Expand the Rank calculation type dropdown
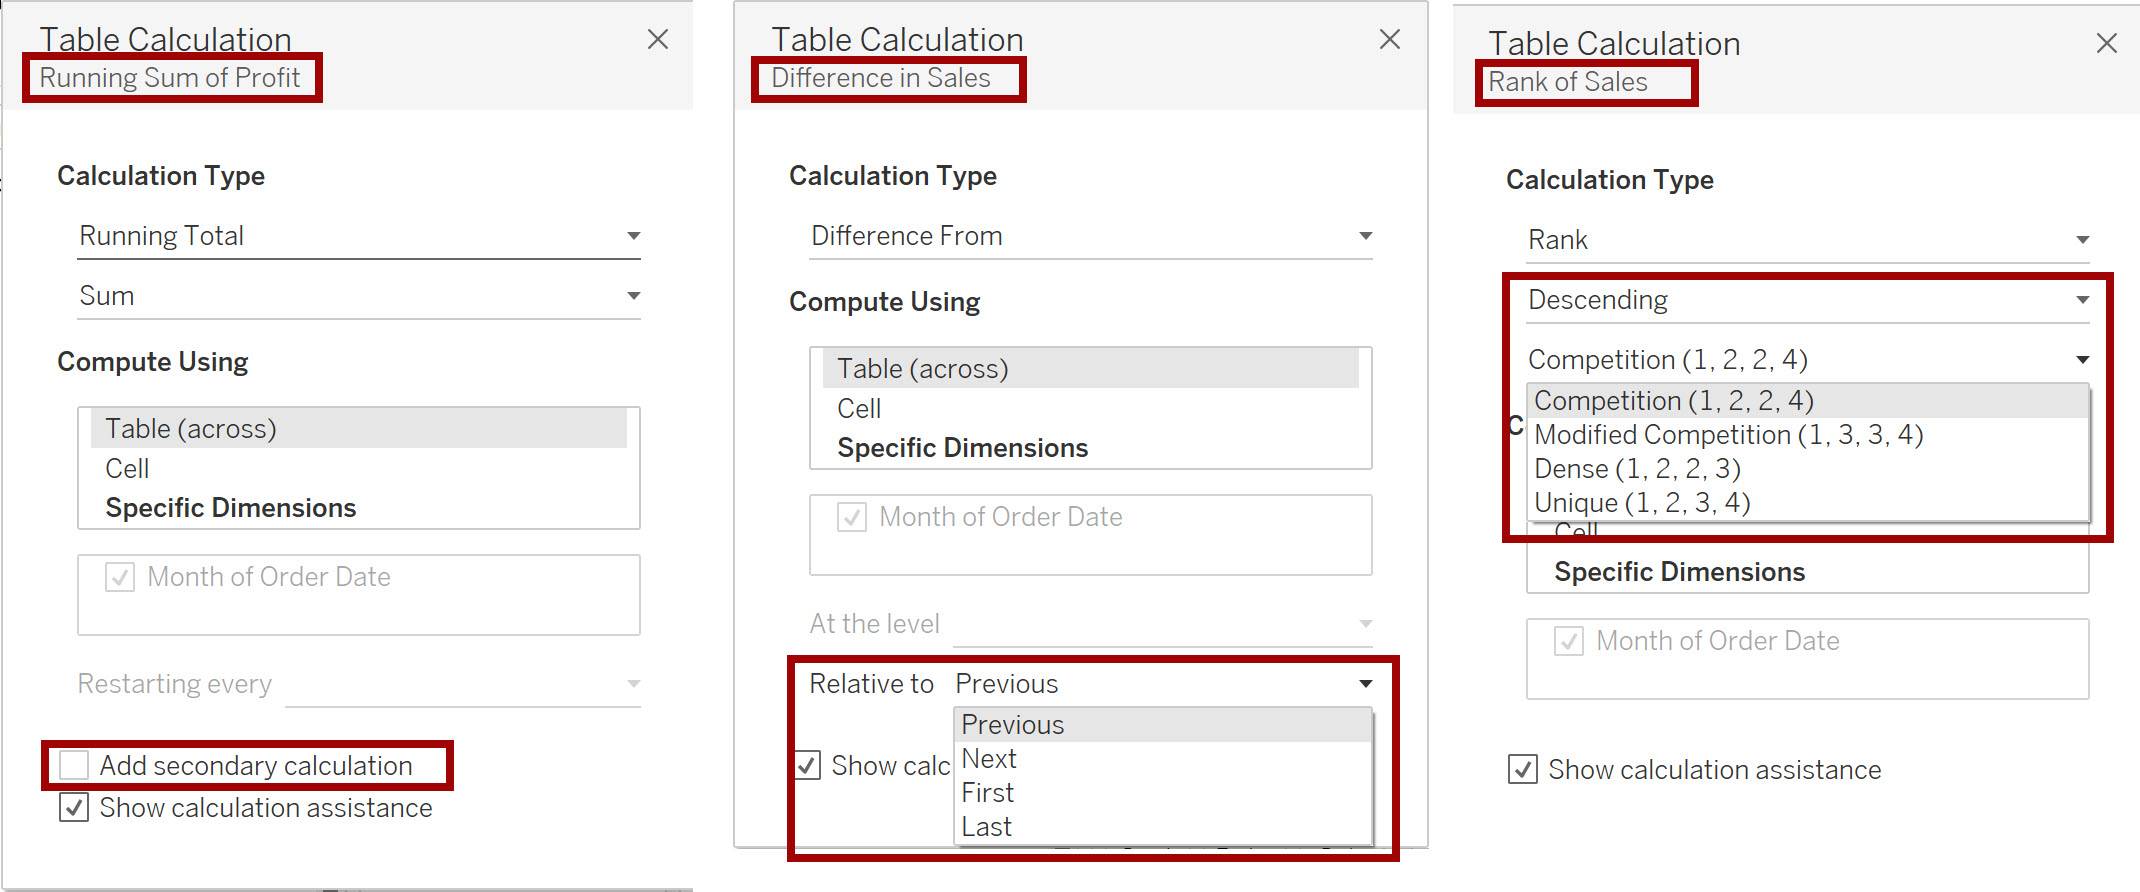Viewport: 2140px width, 892px height. (1808, 240)
